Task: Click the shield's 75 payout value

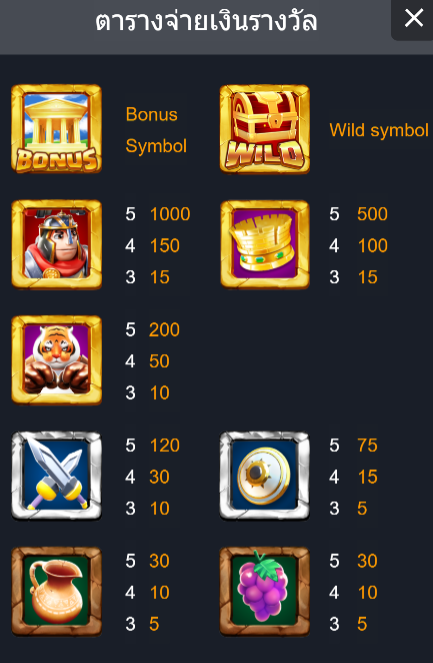Action: (367, 445)
